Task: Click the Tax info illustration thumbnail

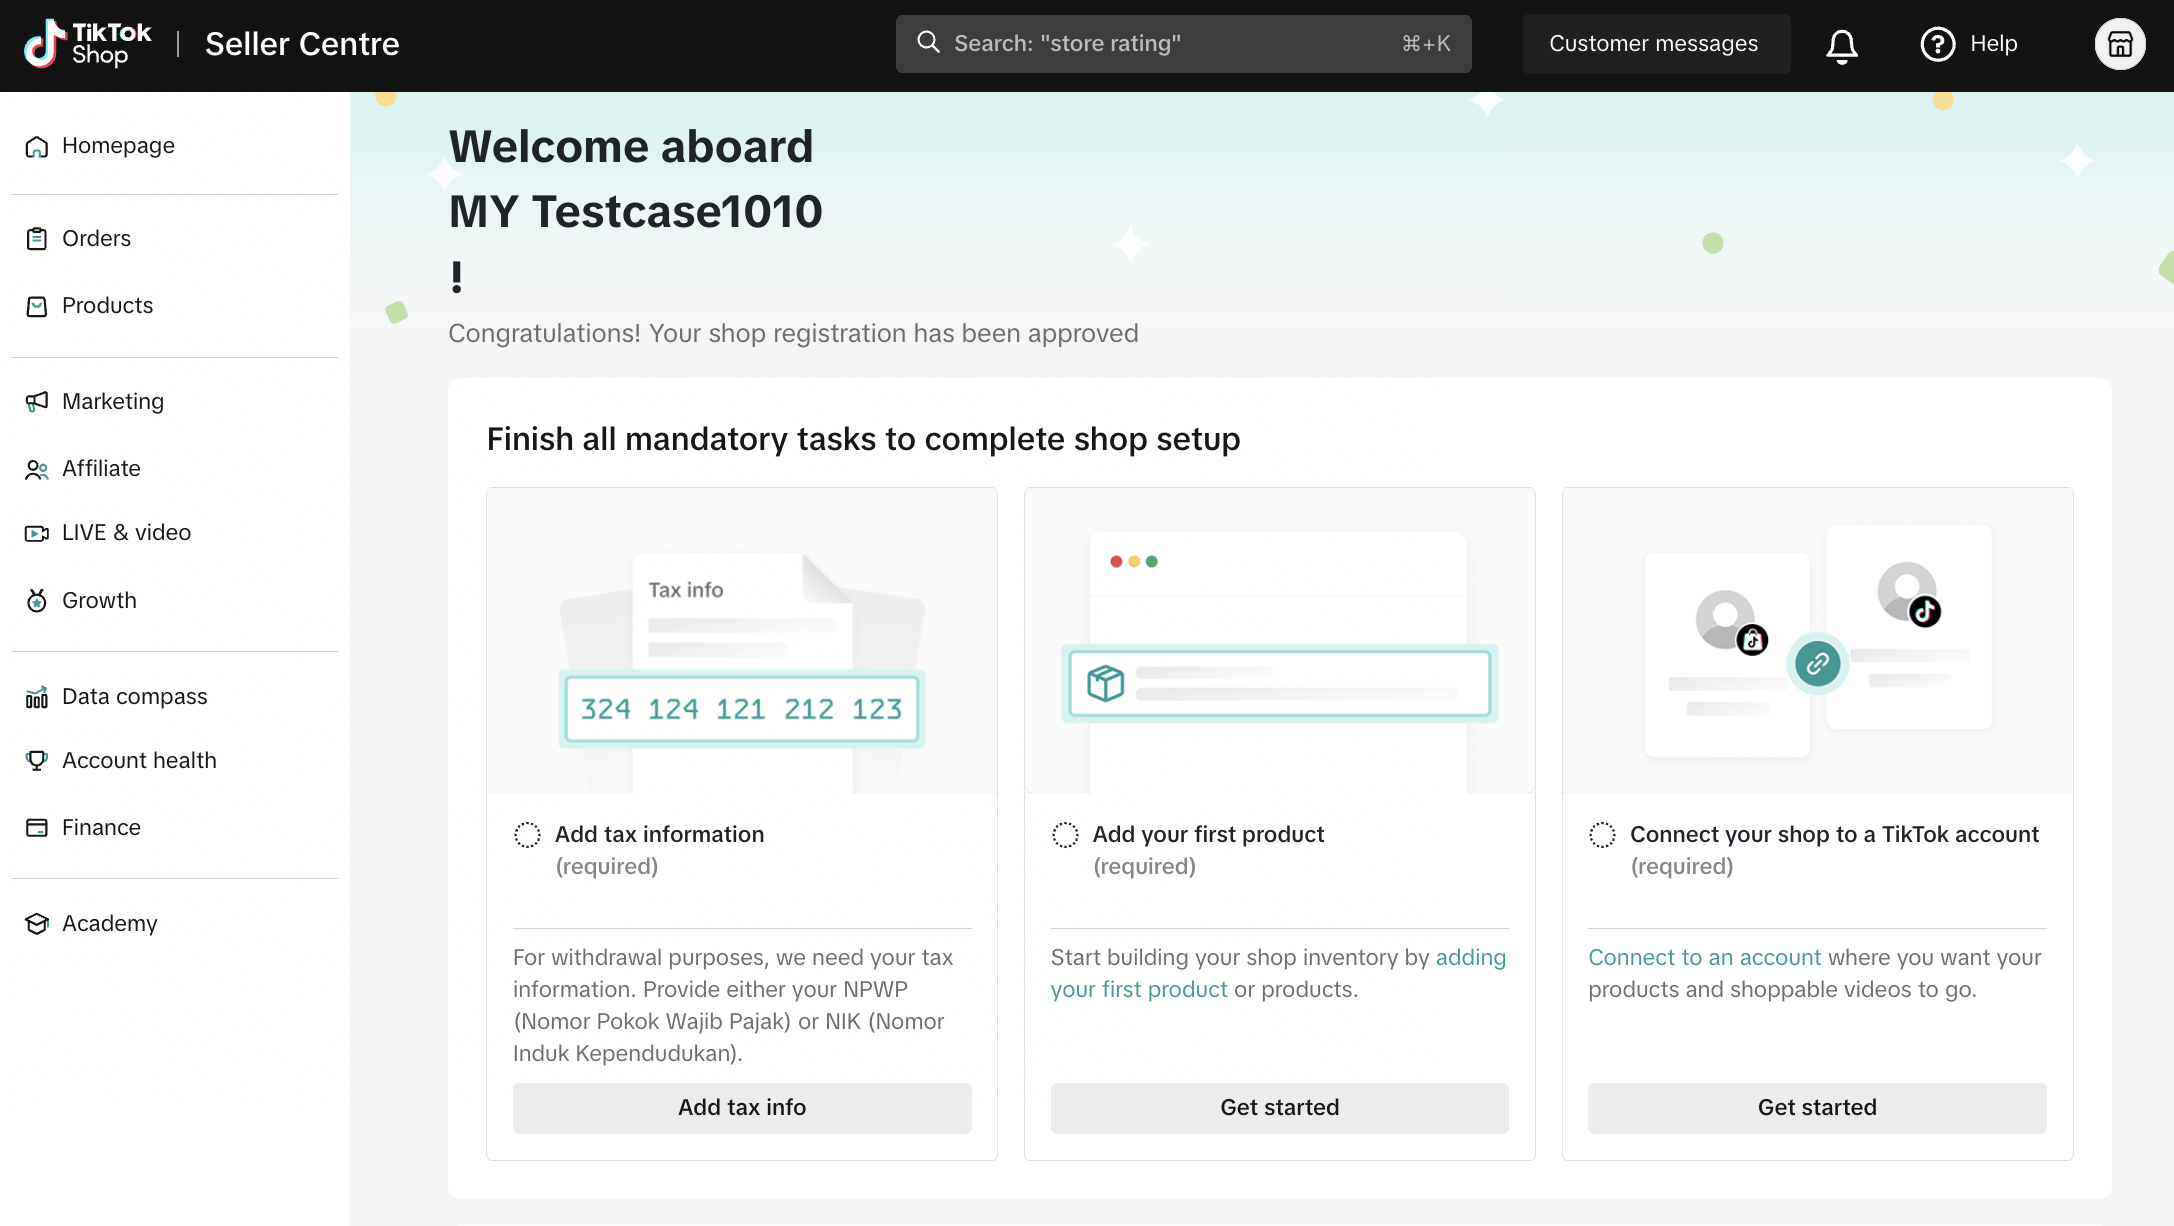Action: coord(742,641)
